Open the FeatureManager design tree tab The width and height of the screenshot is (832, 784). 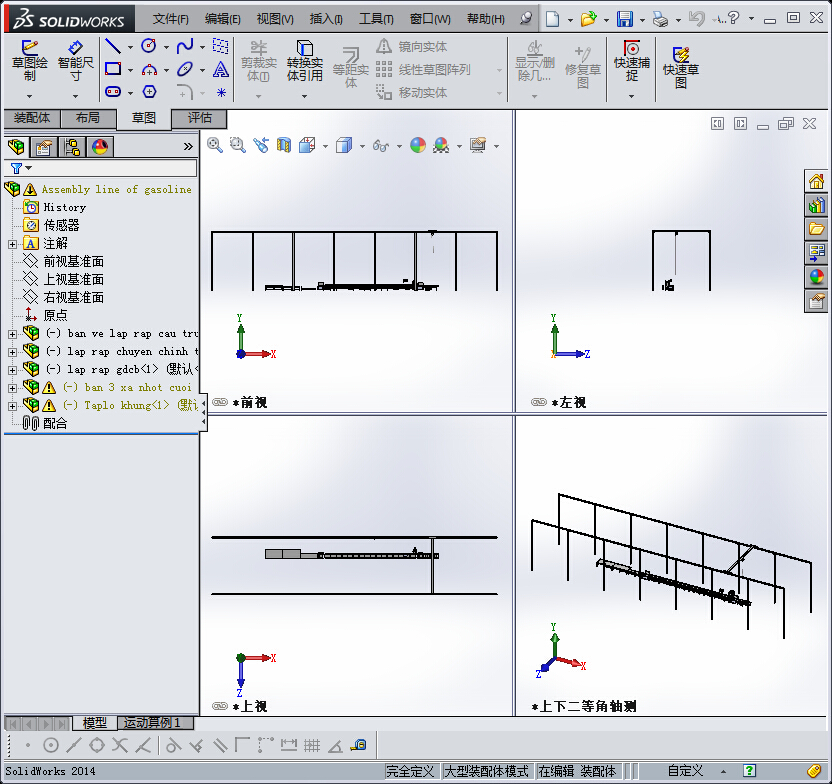click(16, 146)
